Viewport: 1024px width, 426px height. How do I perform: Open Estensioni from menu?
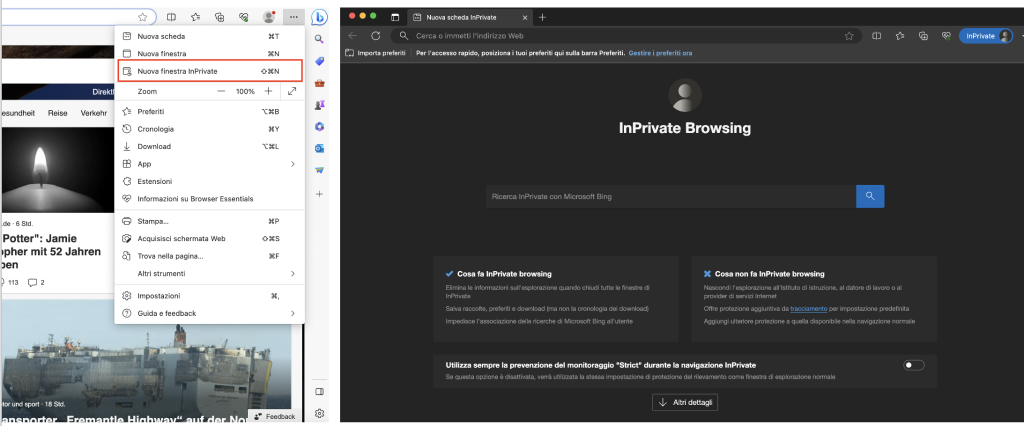click(x=209, y=181)
